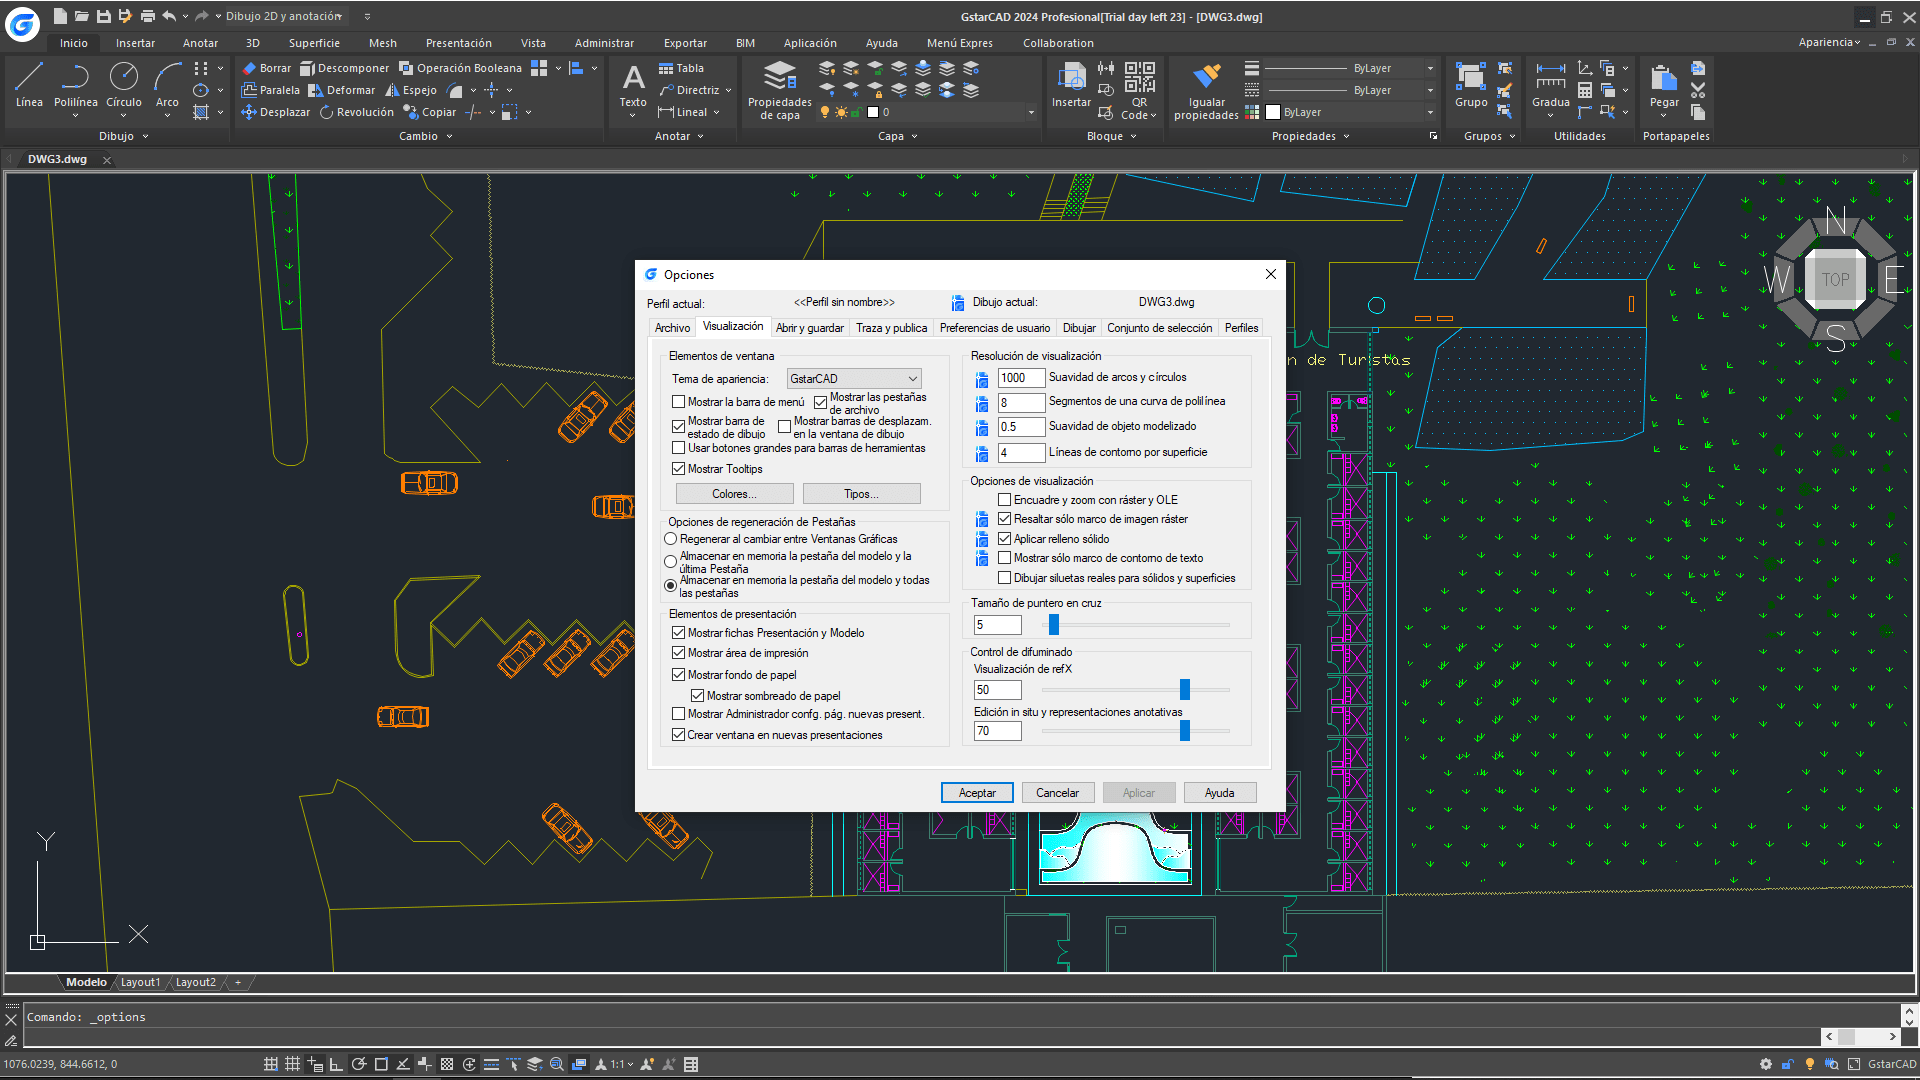Click the Suavidad de arcos input field
Image resolution: width=1920 pixels, height=1080 pixels.
[1021, 378]
